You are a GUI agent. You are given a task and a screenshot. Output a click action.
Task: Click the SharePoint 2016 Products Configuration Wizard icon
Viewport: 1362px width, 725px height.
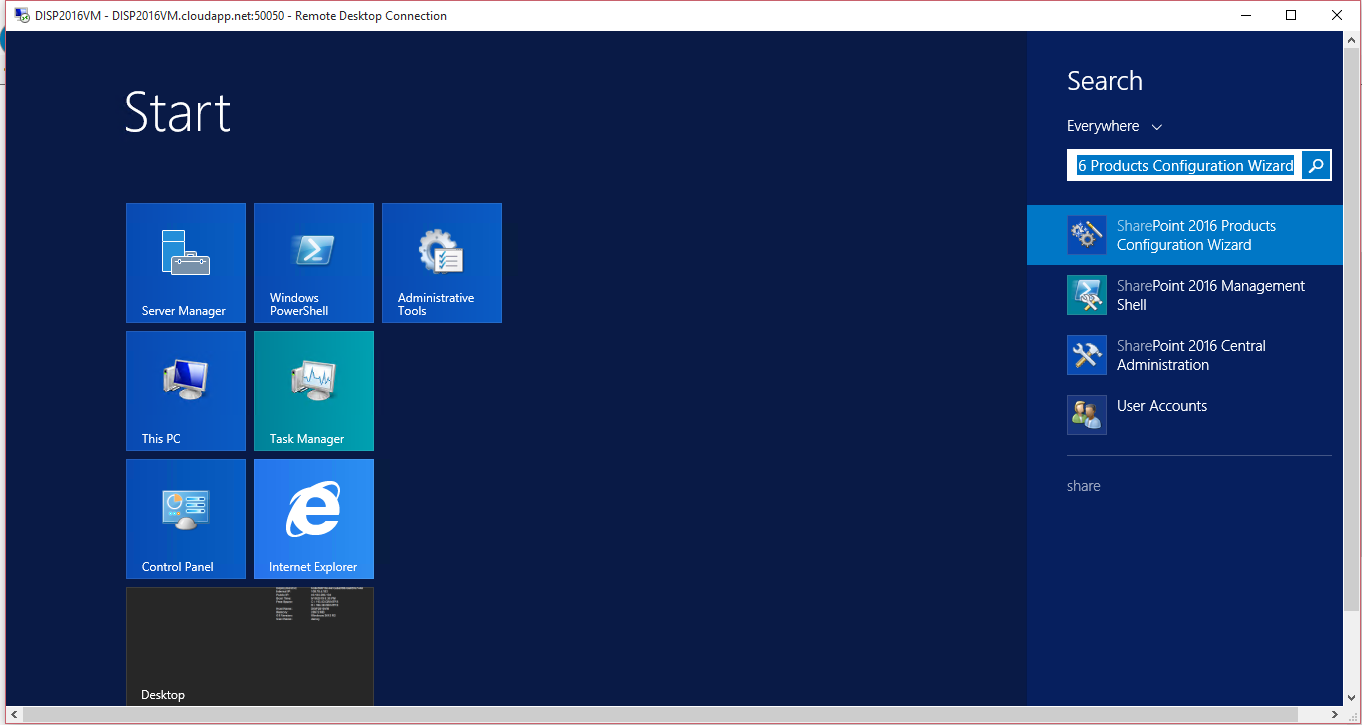point(1087,235)
